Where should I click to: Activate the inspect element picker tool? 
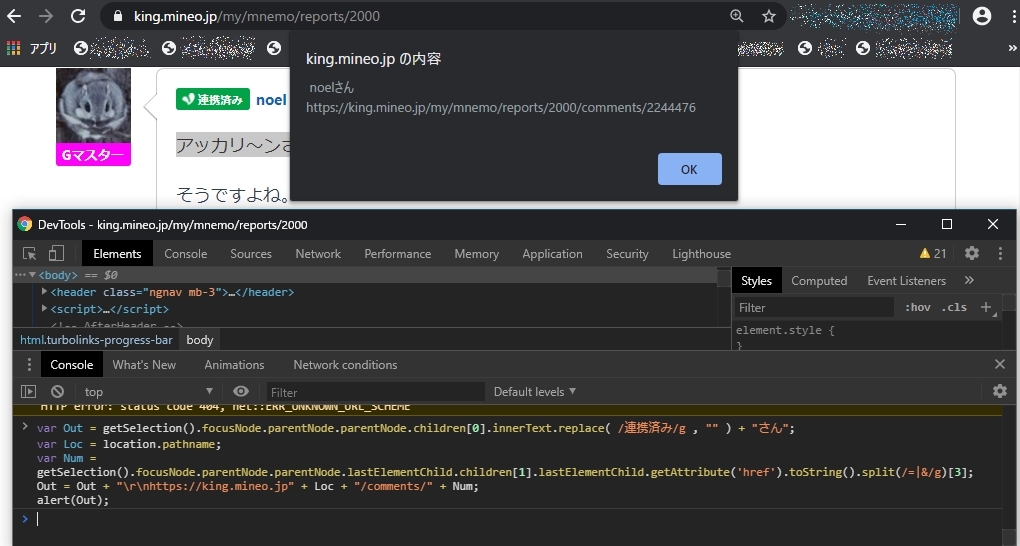click(30, 254)
